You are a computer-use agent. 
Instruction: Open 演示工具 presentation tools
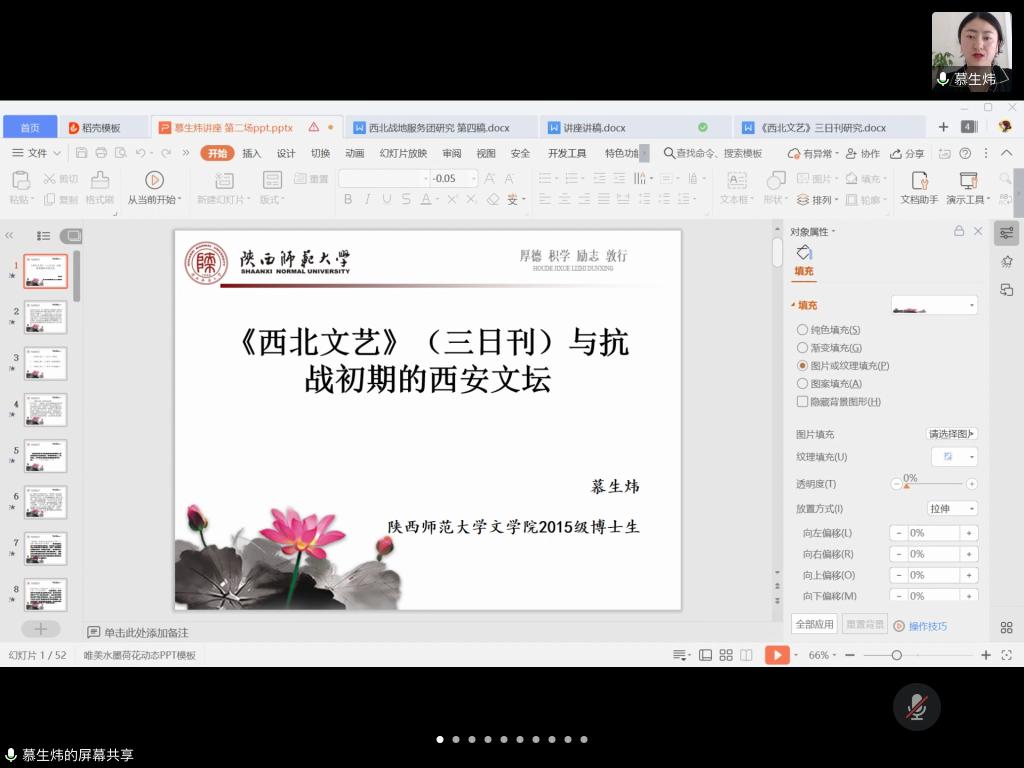(x=967, y=181)
